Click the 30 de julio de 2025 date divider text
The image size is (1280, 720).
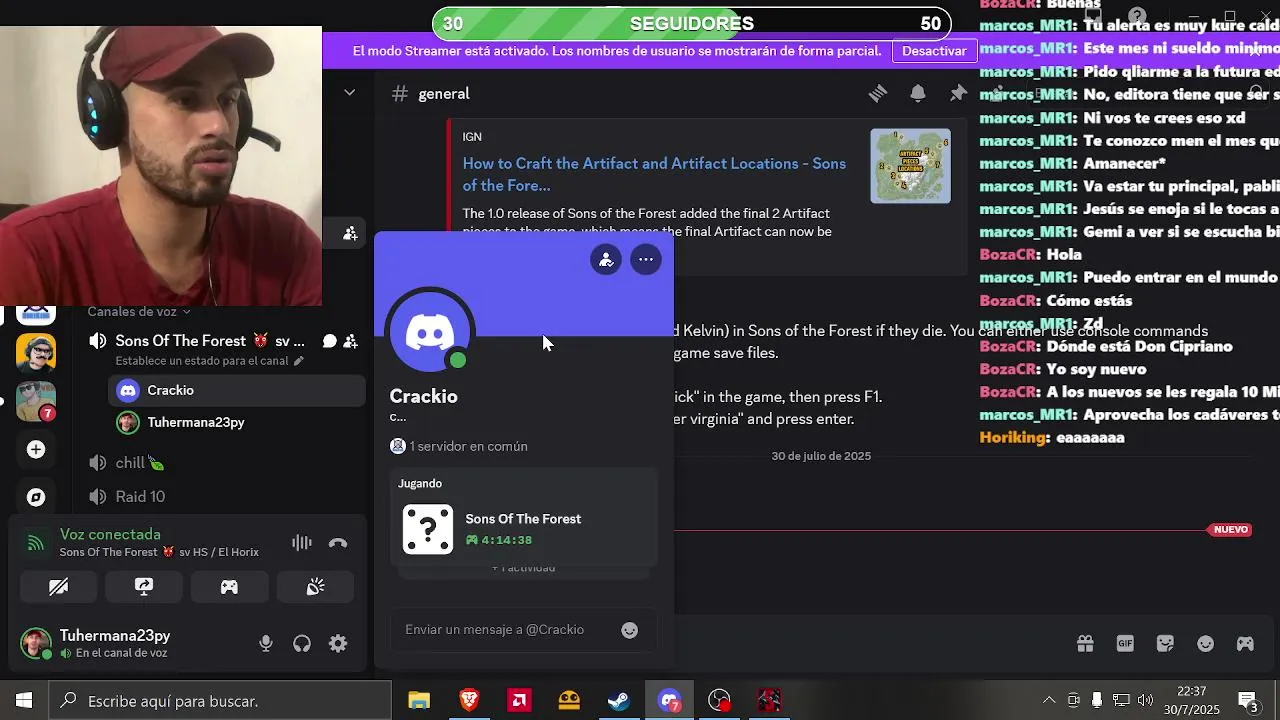821,456
